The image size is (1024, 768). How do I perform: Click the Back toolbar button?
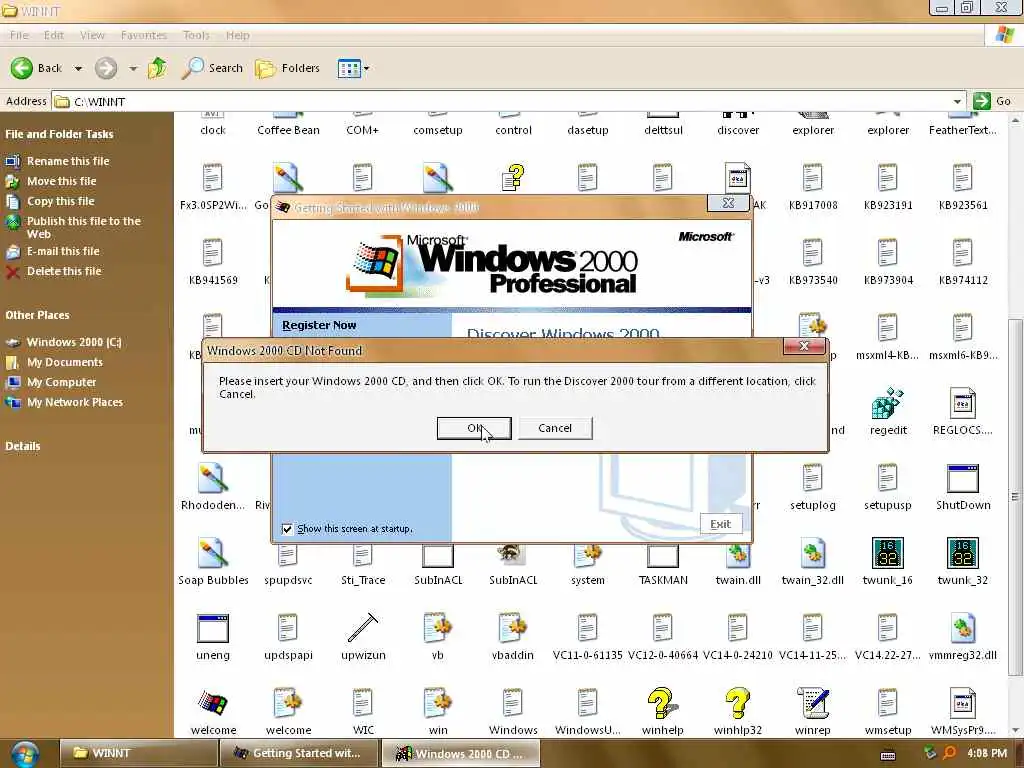[37, 68]
